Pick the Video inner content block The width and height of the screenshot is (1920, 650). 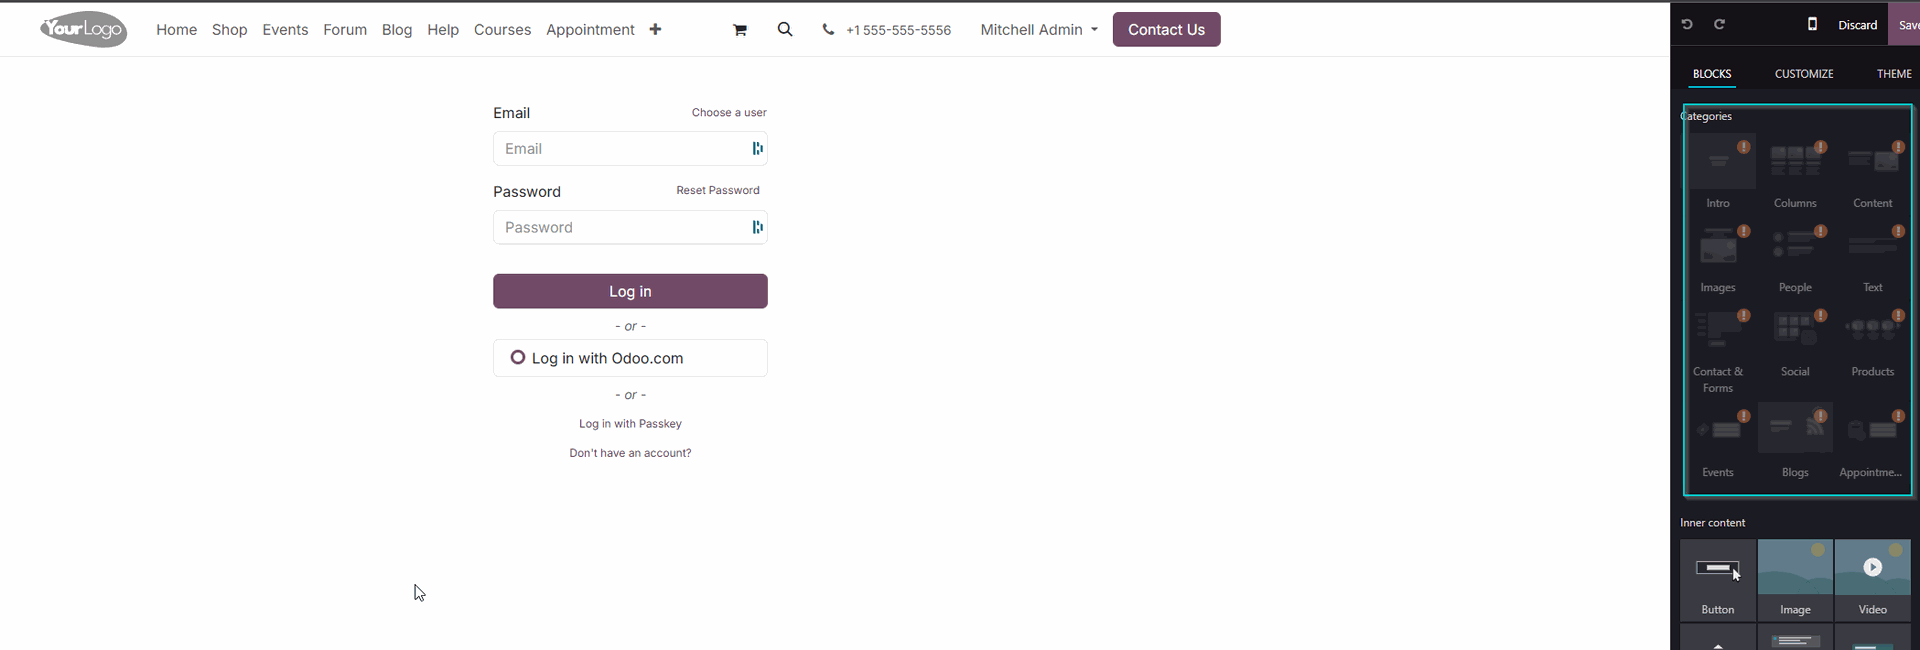point(1872,578)
